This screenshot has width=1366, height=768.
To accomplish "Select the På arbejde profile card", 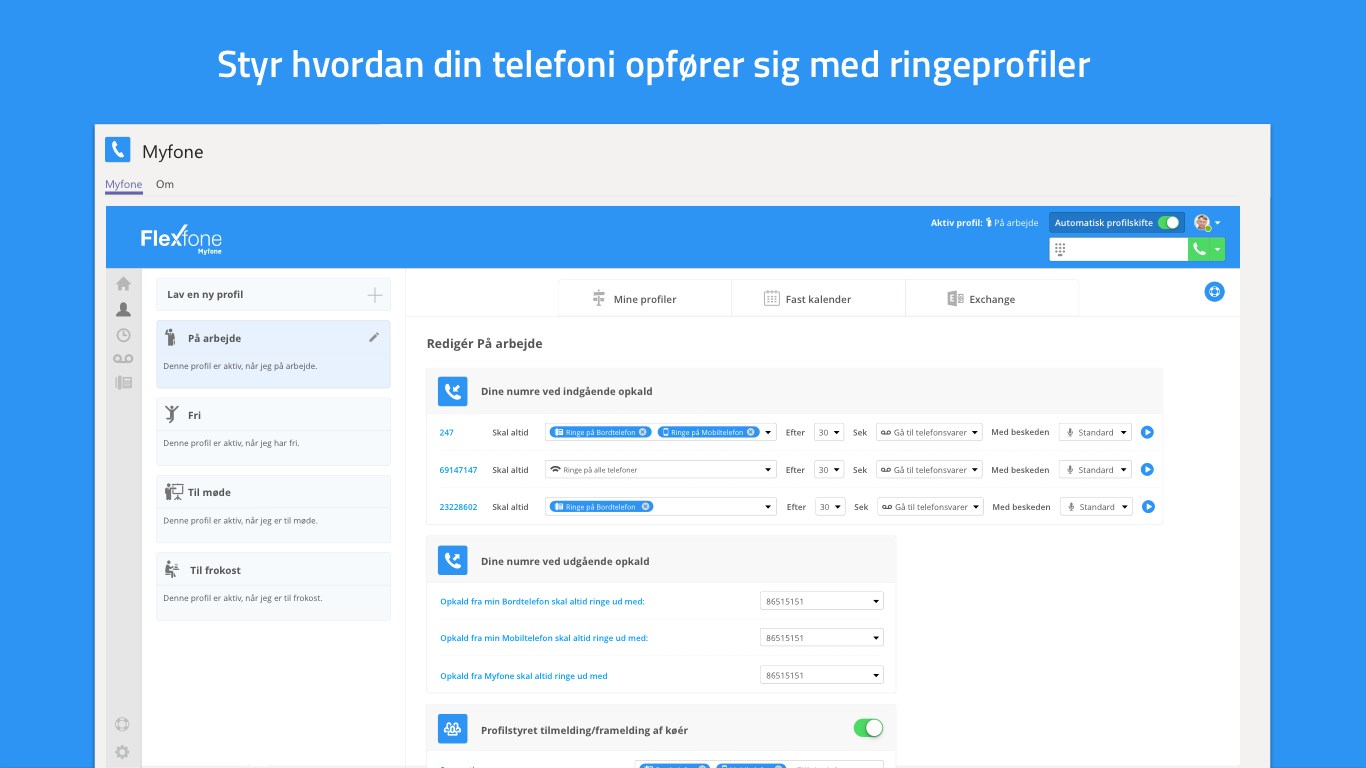I will point(273,354).
